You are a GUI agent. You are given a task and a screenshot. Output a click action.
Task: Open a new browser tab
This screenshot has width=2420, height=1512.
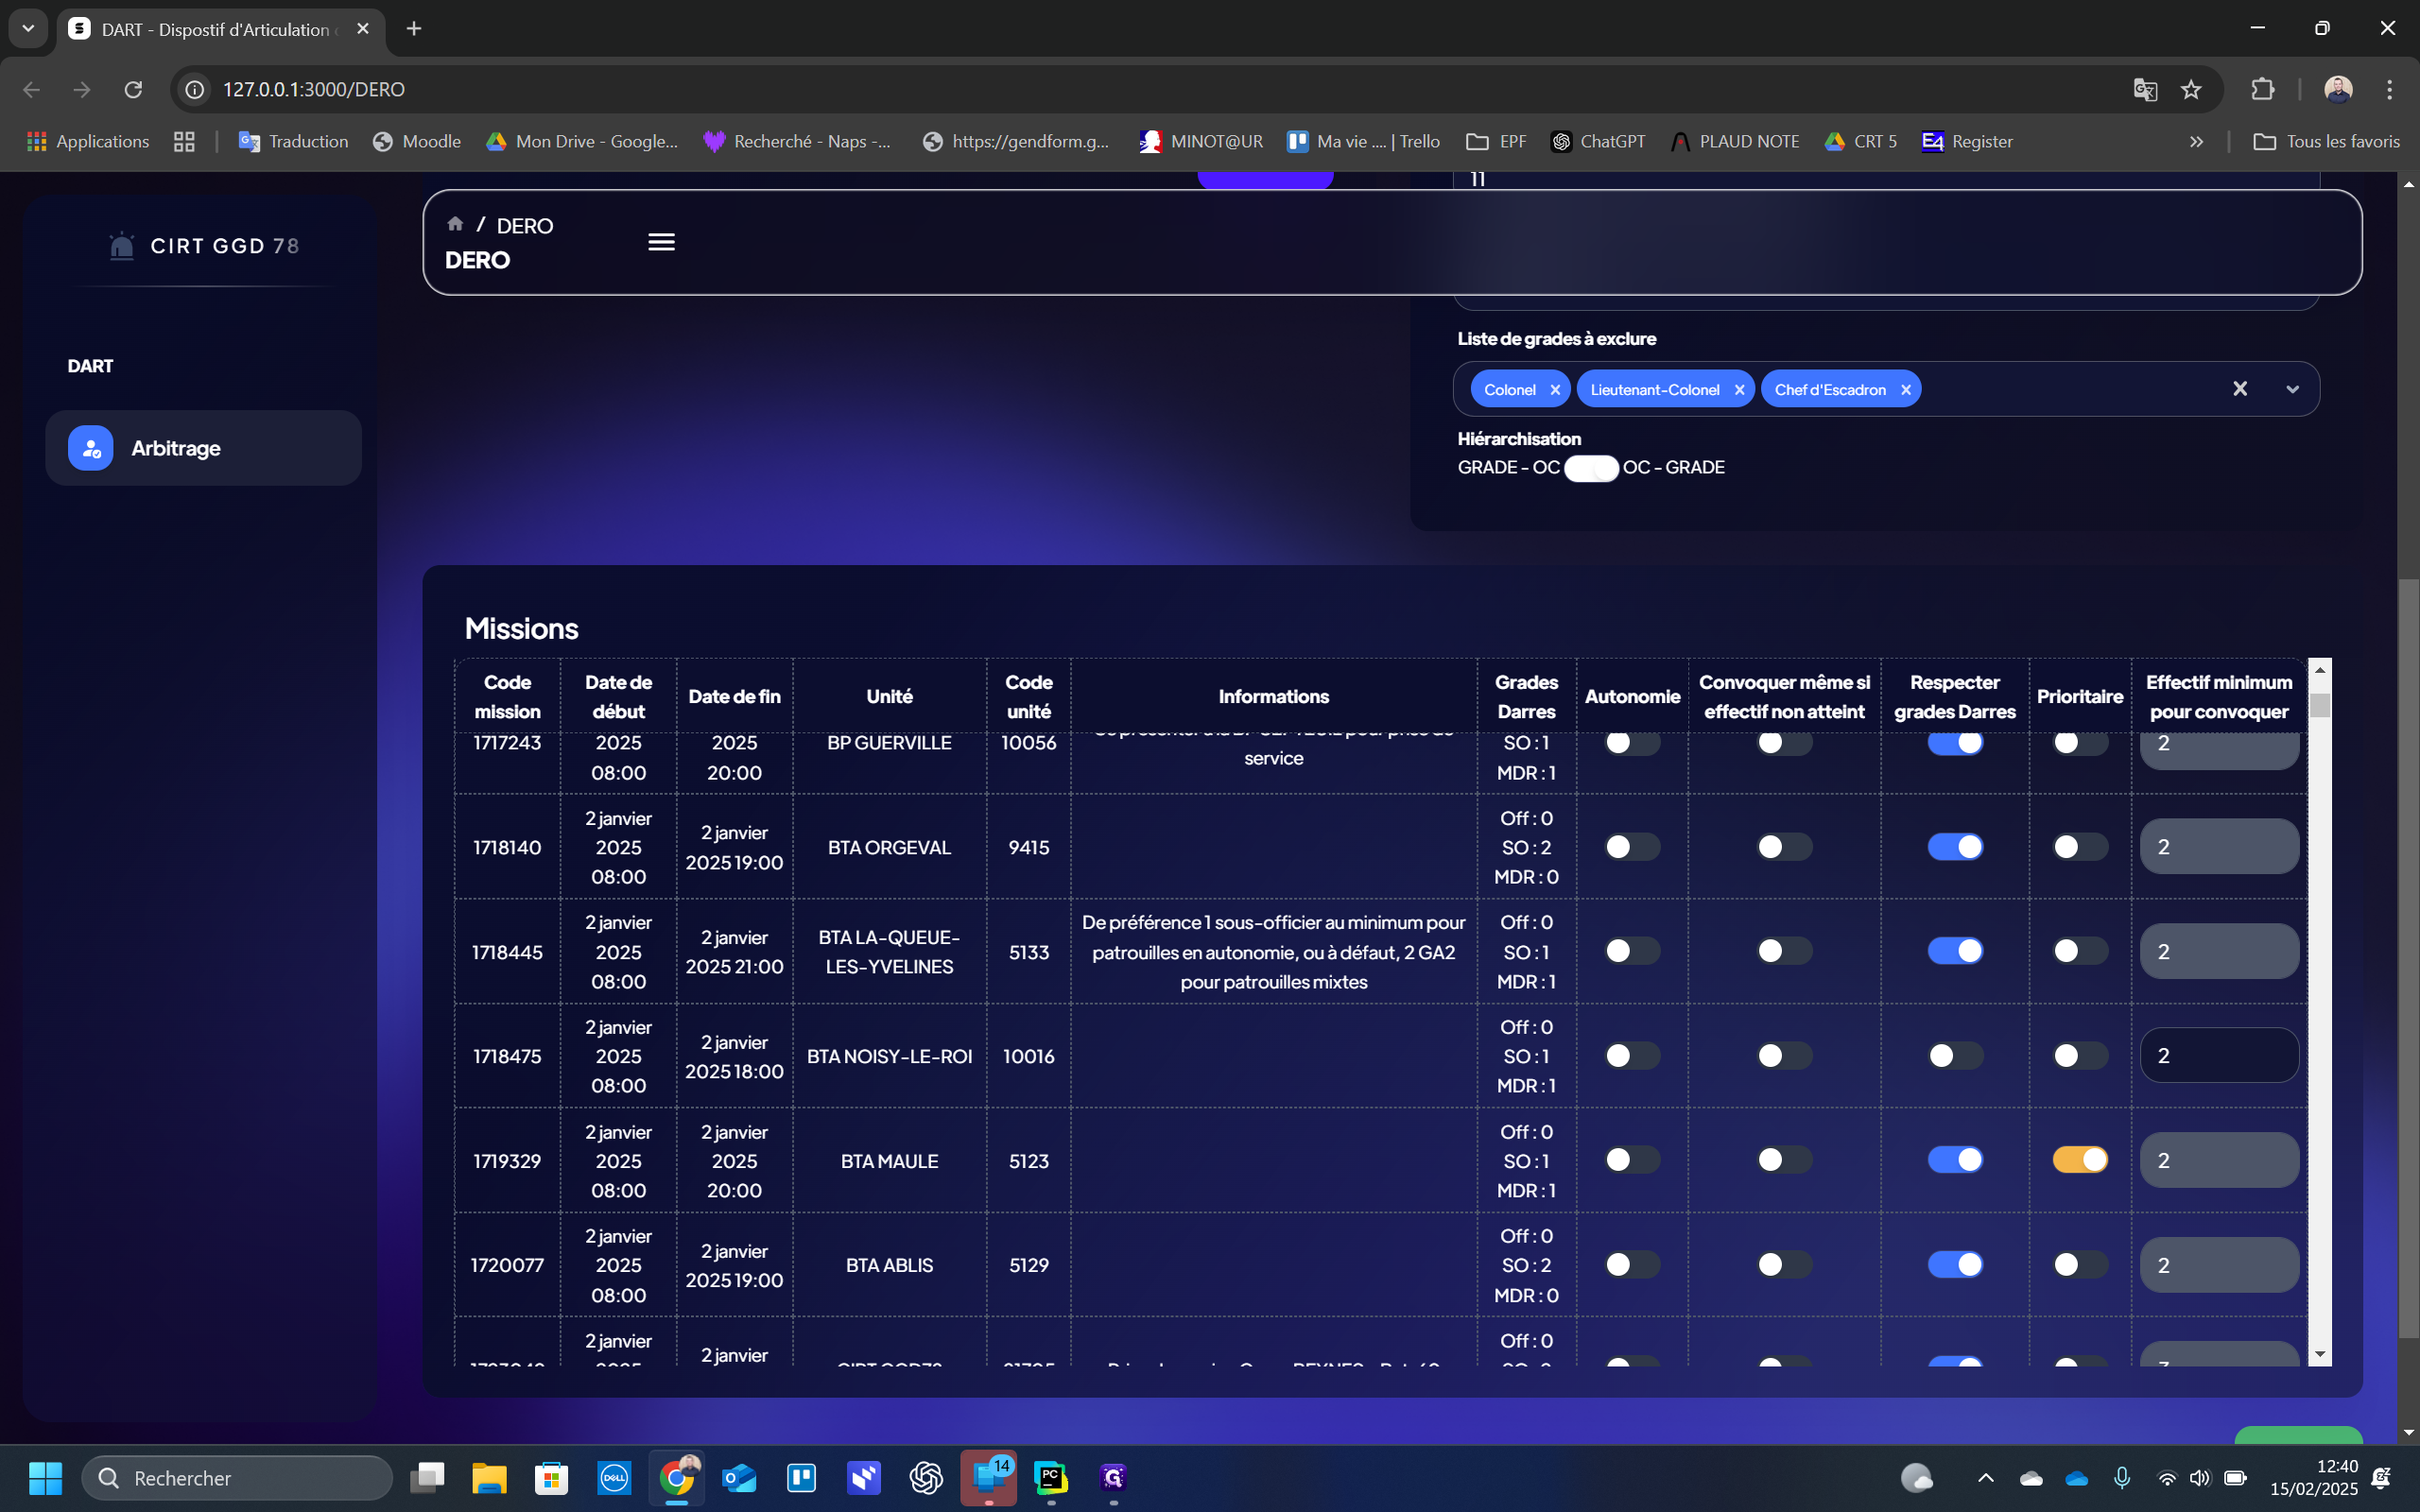414,29
